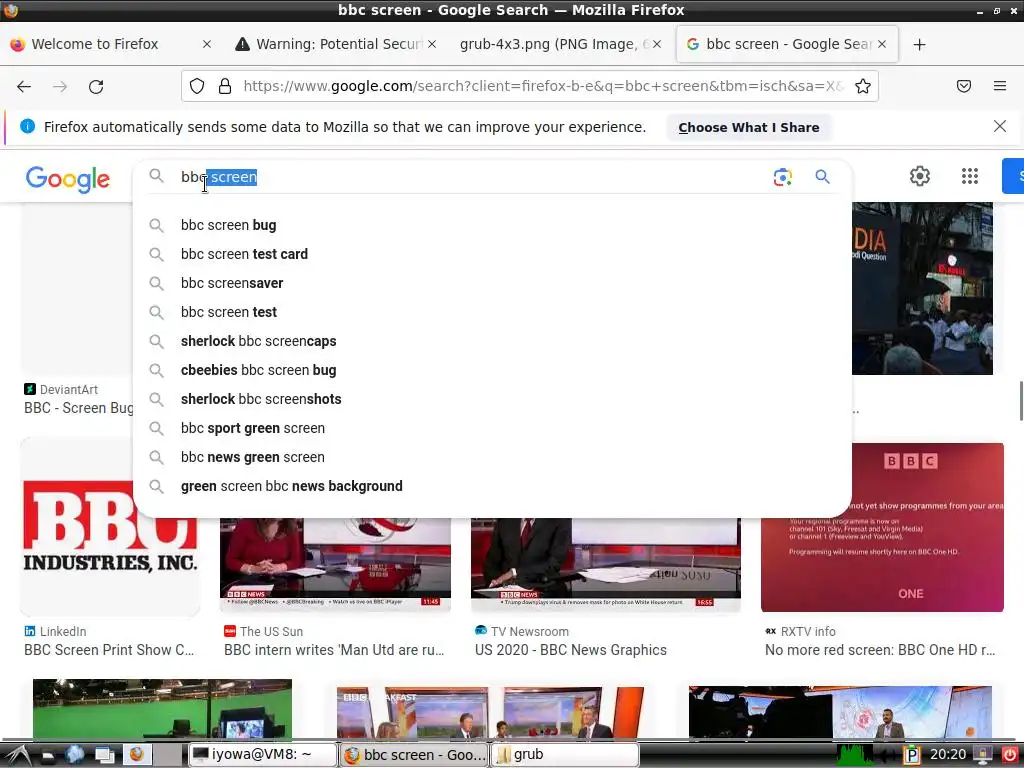Close the grub-4x3.png tab
The height and width of the screenshot is (768, 1024).
click(657, 44)
